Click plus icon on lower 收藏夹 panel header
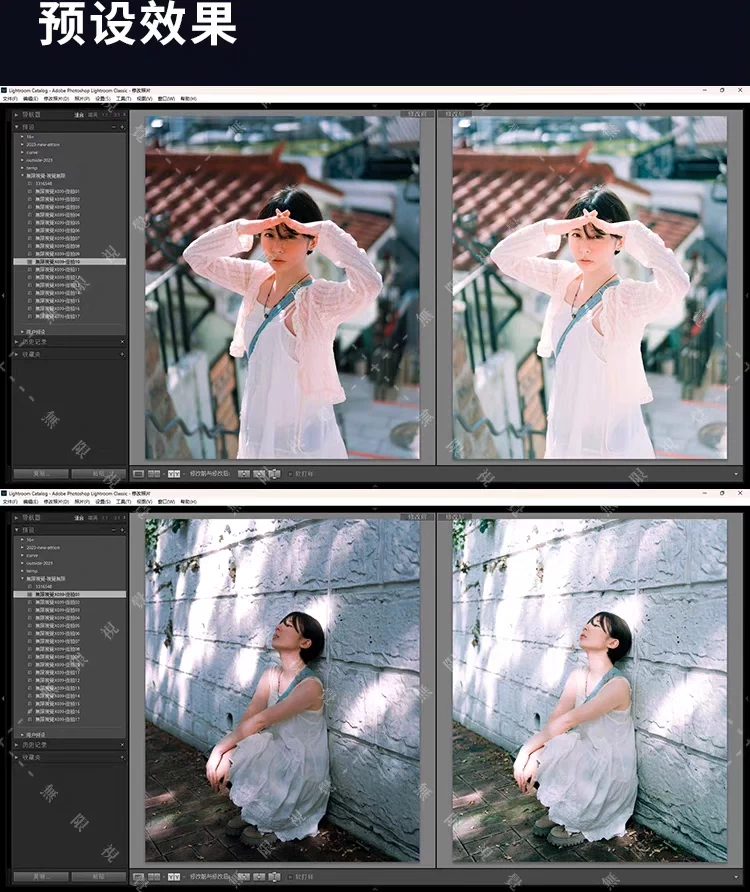This screenshot has height=892, width=750. [x=123, y=756]
